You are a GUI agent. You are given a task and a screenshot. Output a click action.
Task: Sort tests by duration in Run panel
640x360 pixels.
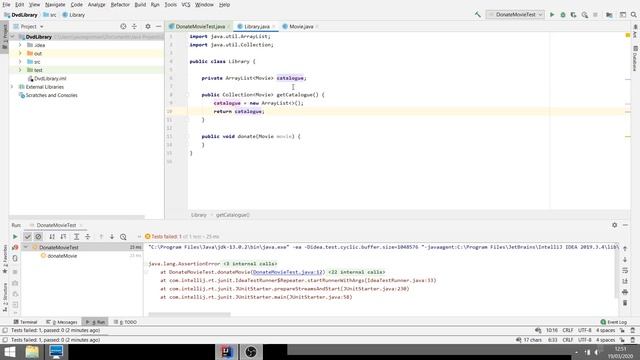[63, 237]
